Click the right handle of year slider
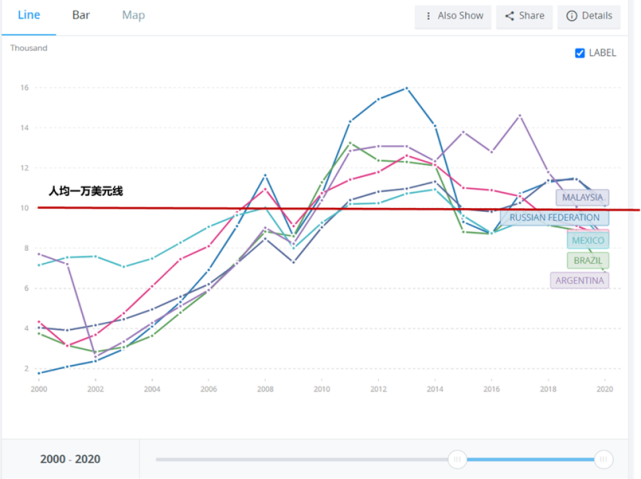 [x=603, y=459]
